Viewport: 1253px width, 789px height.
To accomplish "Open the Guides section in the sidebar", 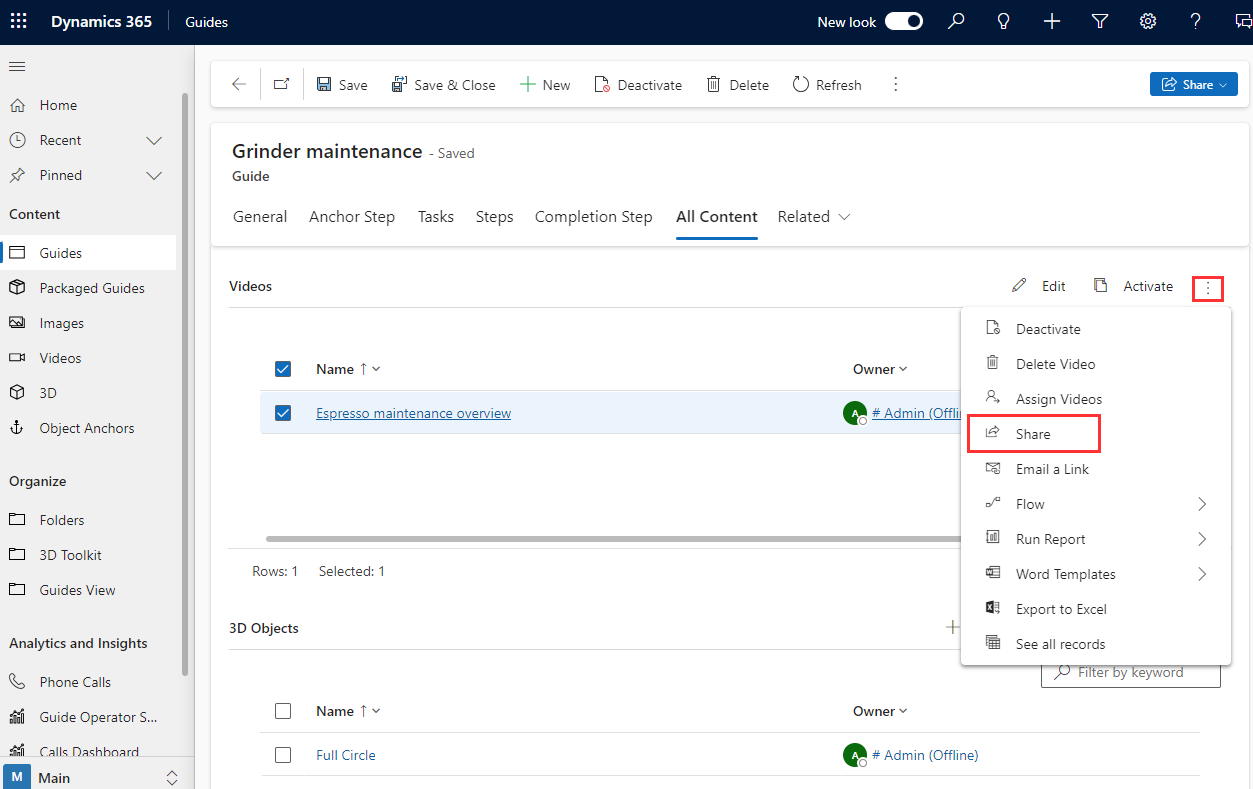I will click(x=60, y=252).
